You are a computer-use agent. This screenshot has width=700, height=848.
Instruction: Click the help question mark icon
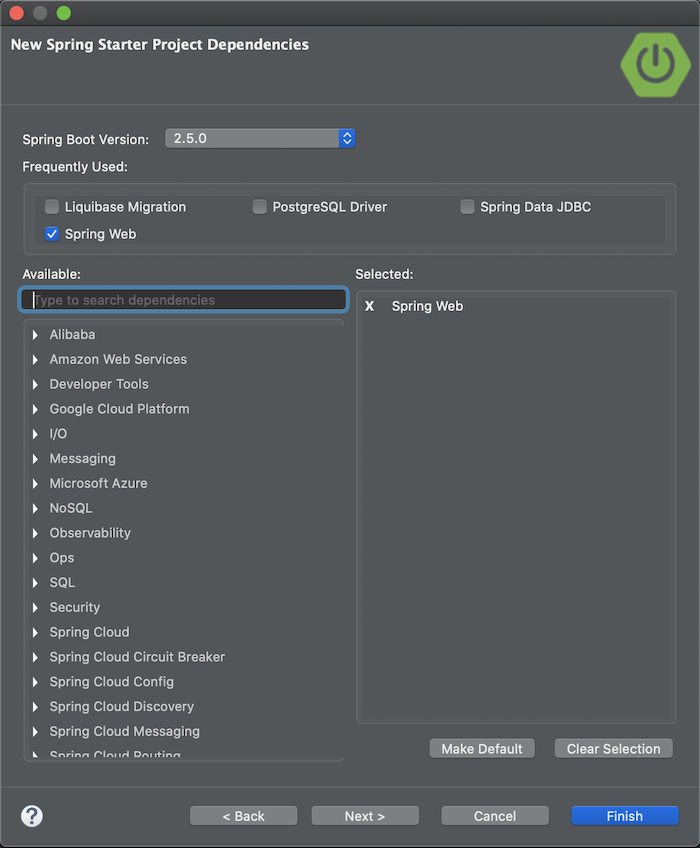(x=31, y=815)
